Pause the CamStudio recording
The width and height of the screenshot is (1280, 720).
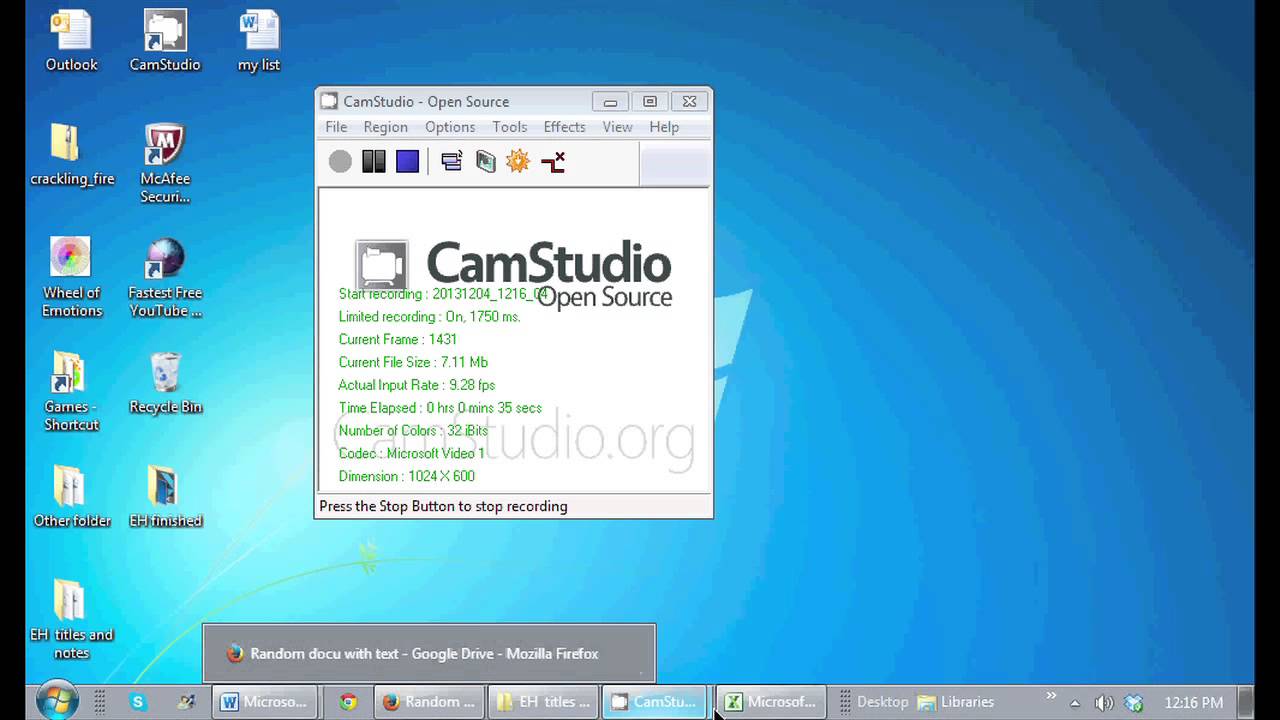click(374, 161)
